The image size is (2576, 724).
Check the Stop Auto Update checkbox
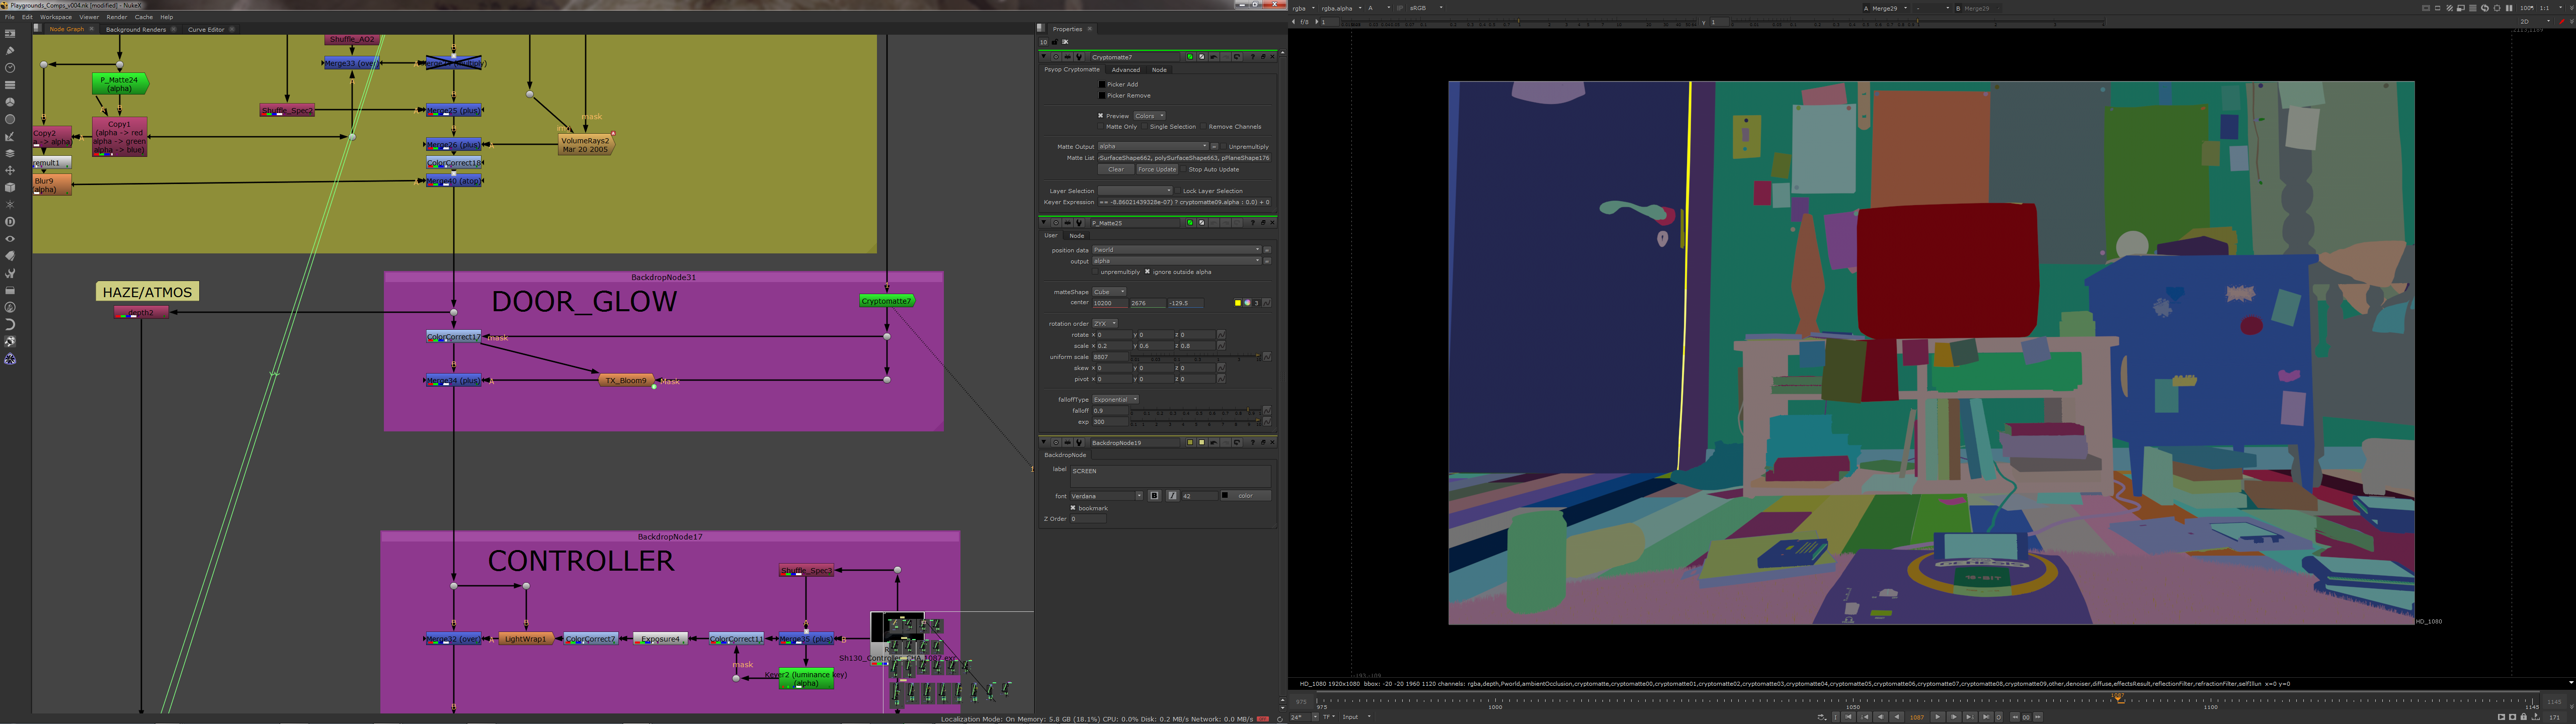1184,169
